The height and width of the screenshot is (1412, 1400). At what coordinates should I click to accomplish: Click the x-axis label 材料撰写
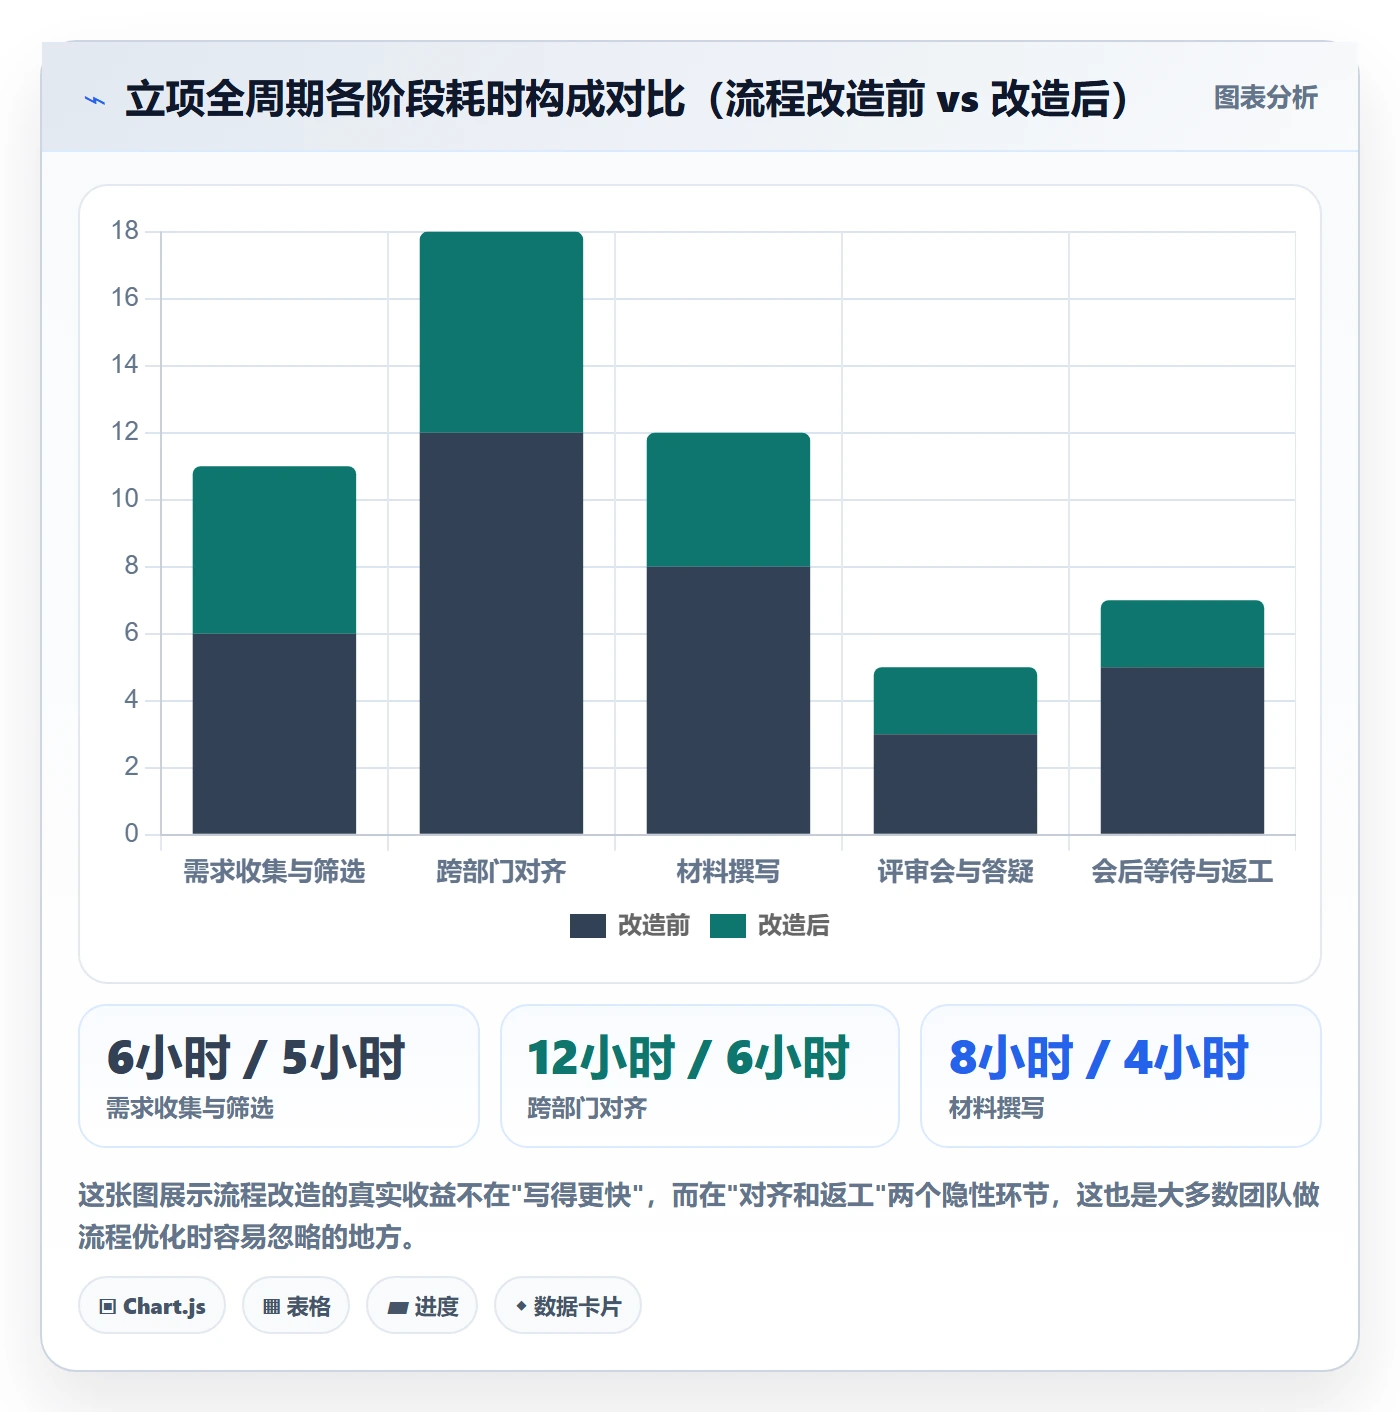click(x=728, y=872)
